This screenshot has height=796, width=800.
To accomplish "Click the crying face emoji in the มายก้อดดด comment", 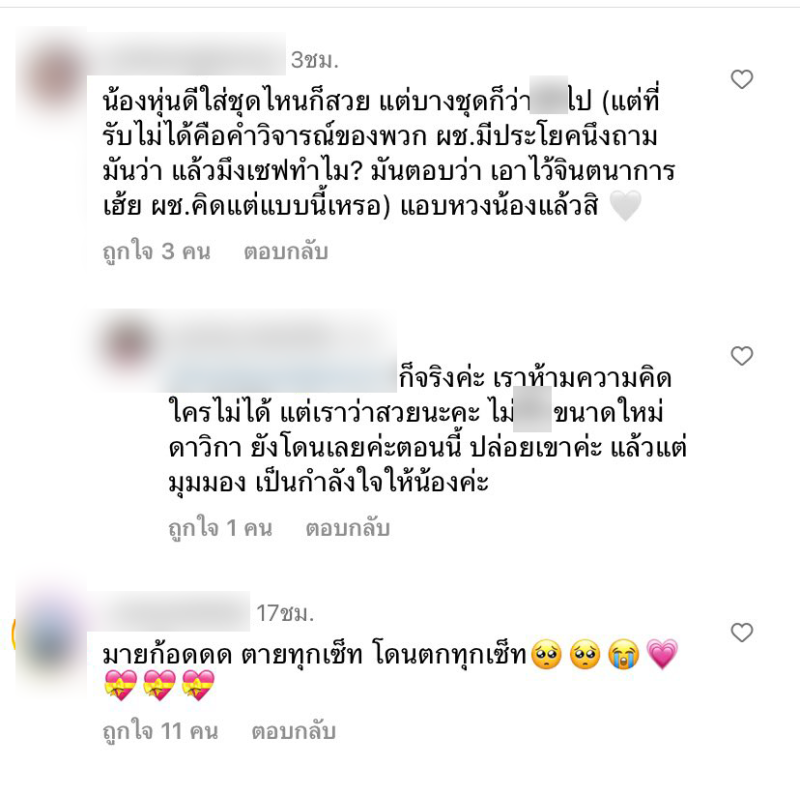I will click(x=623, y=655).
